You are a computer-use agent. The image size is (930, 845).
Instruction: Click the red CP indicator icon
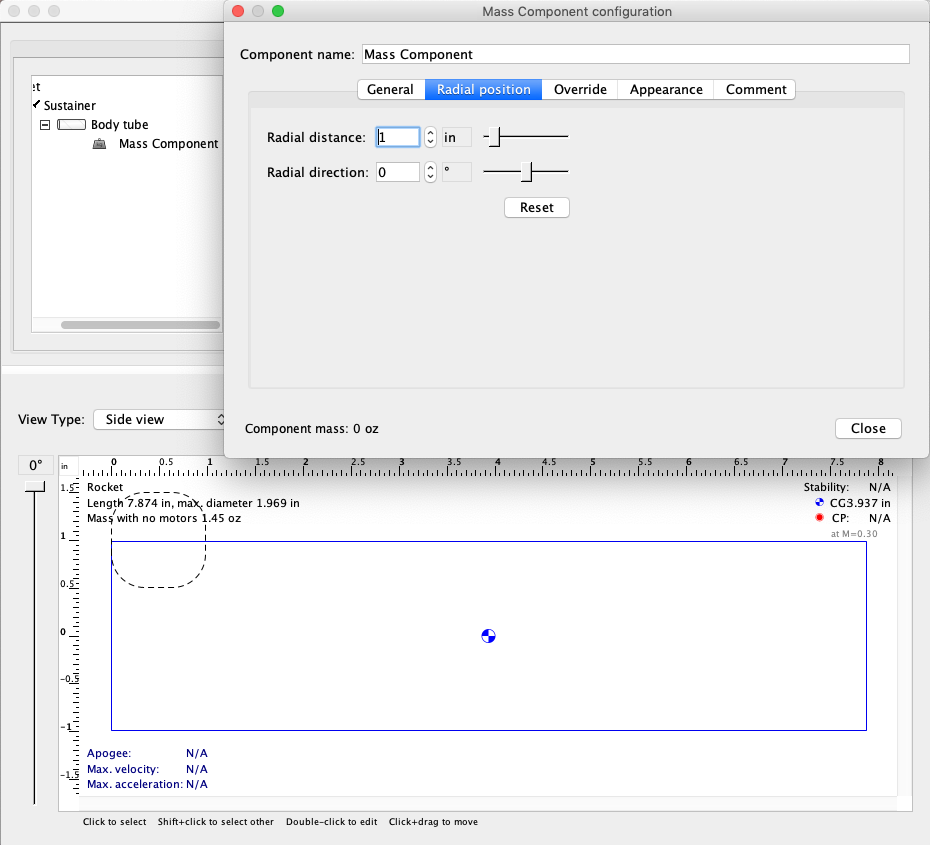coord(820,518)
